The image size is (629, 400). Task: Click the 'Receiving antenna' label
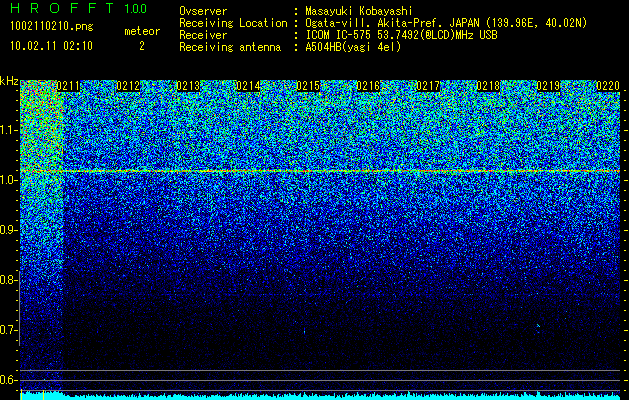point(230,47)
